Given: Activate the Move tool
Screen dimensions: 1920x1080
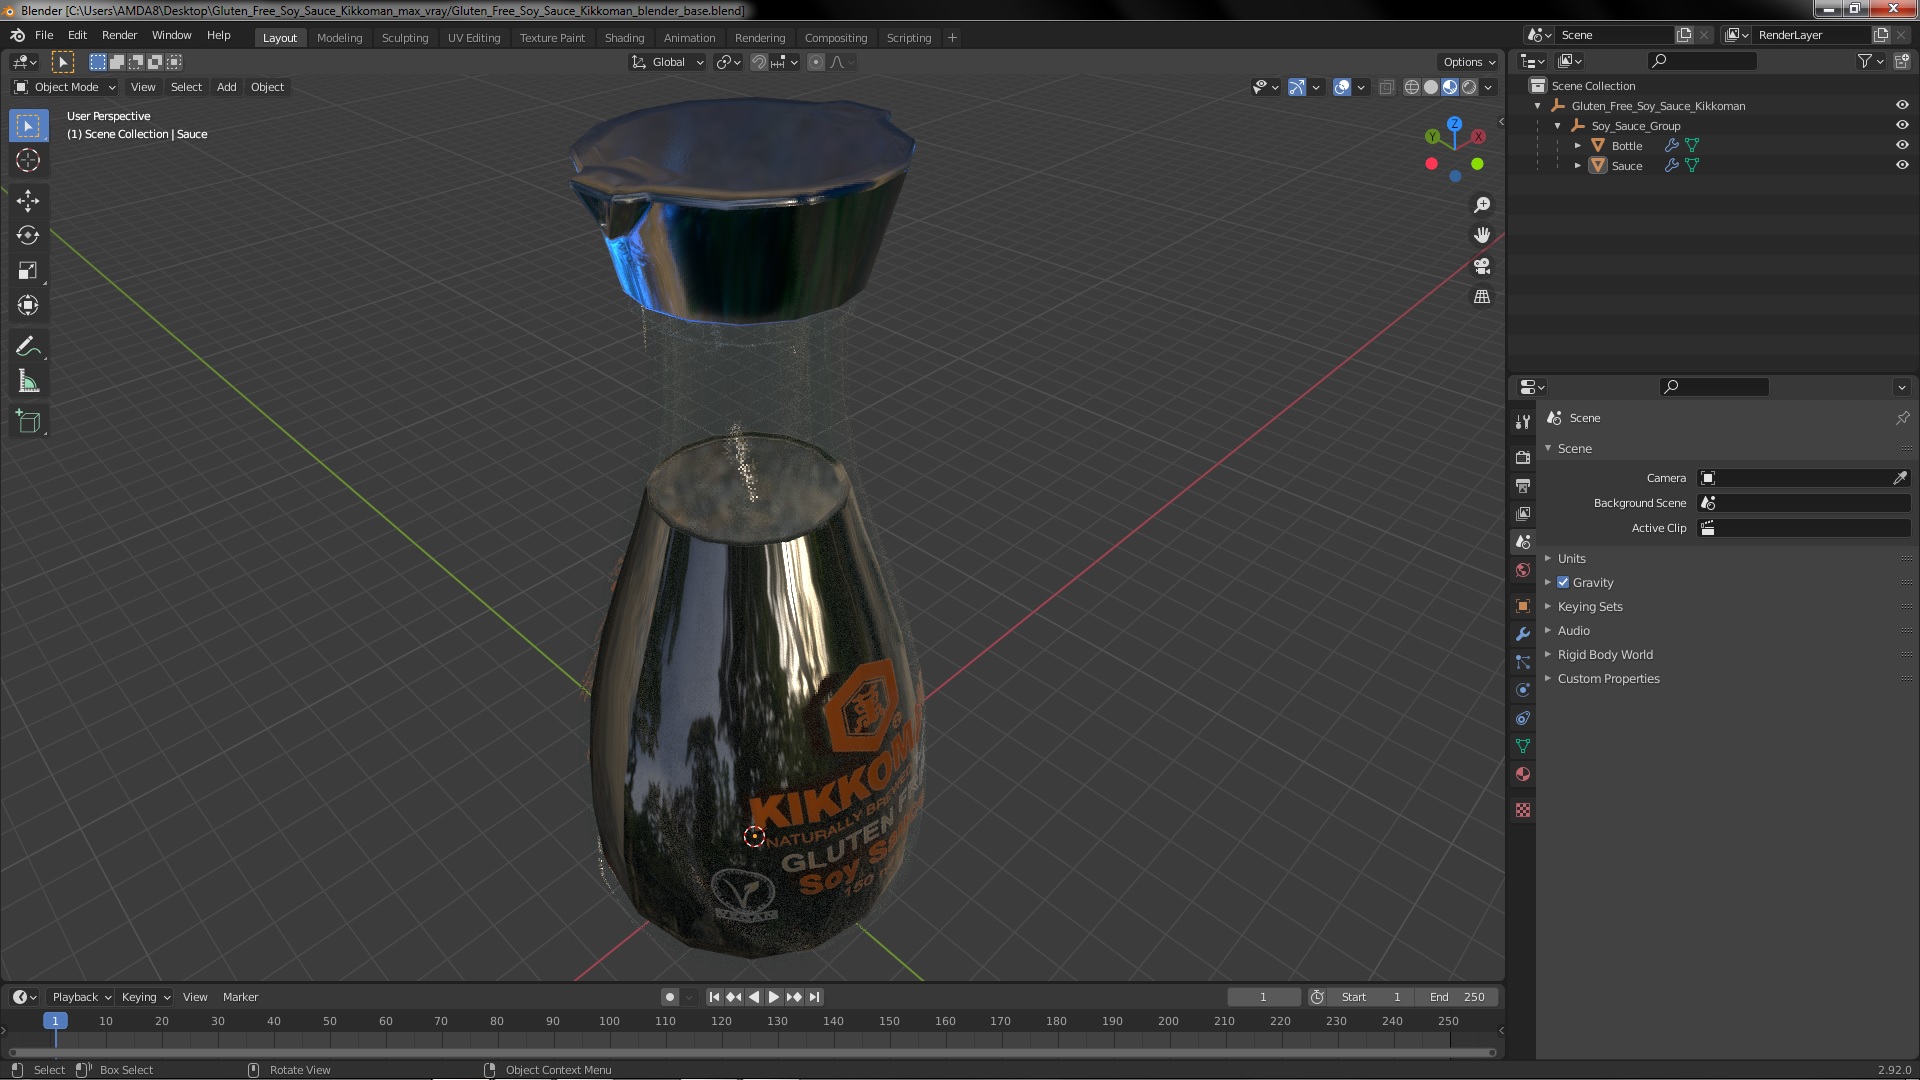Looking at the screenshot, I should (28, 201).
